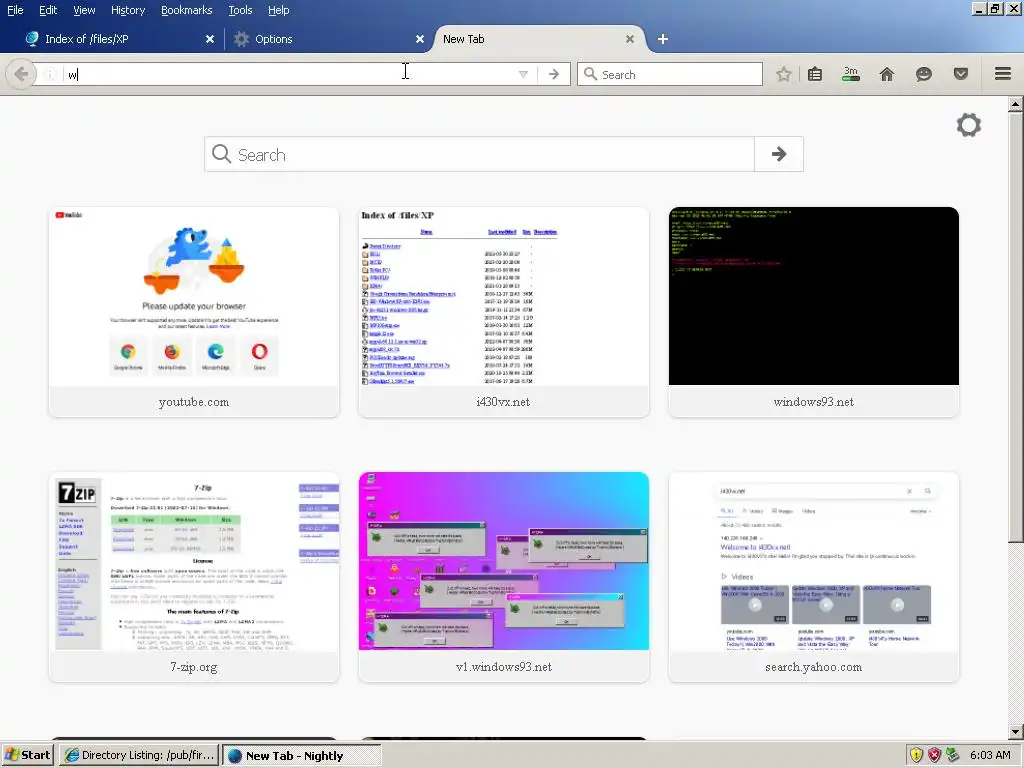The image size is (1024, 768).
Task: Click the network tray icon
Action: [x=953, y=755]
